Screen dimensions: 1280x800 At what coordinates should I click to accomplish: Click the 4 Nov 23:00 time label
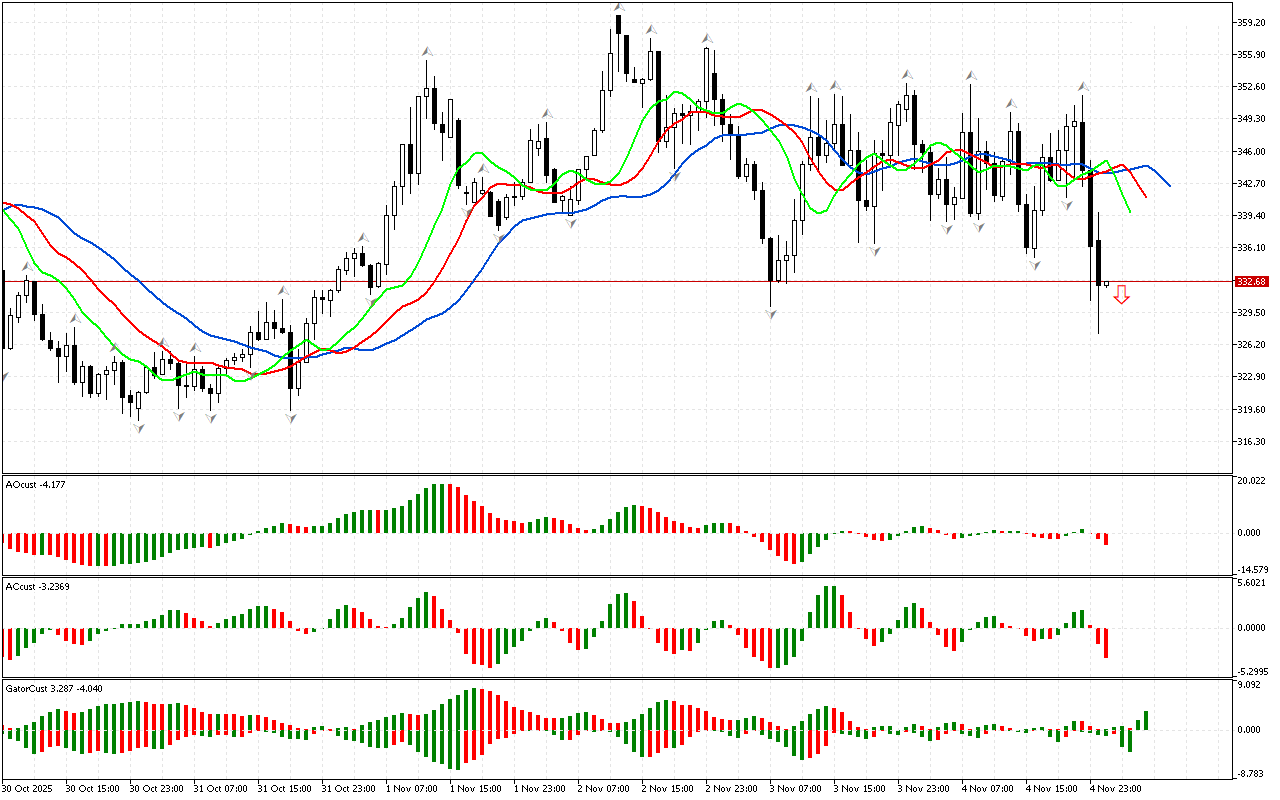pyautogui.click(x=1115, y=789)
